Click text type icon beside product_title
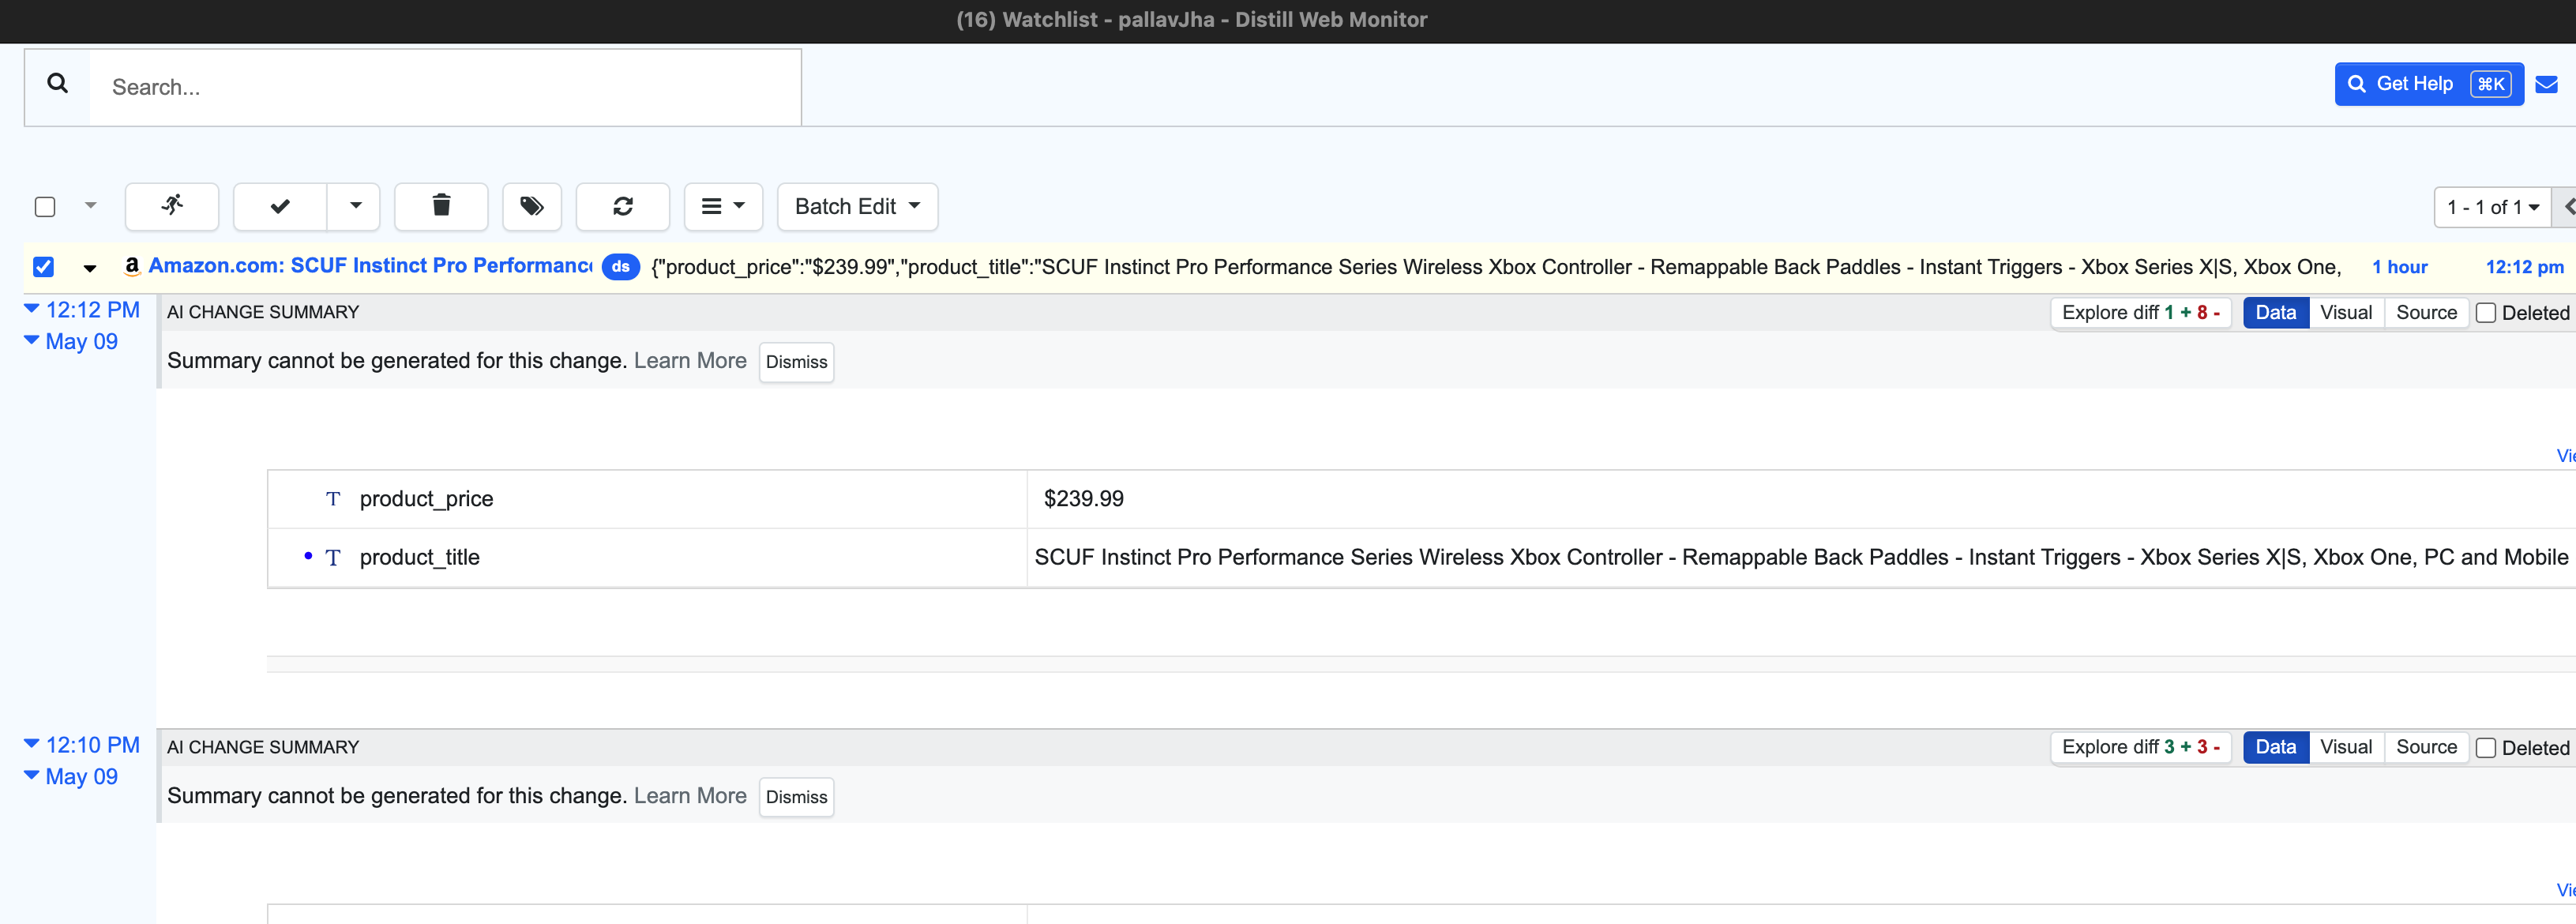The height and width of the screenshot is (924, 2576). point(333,558)
